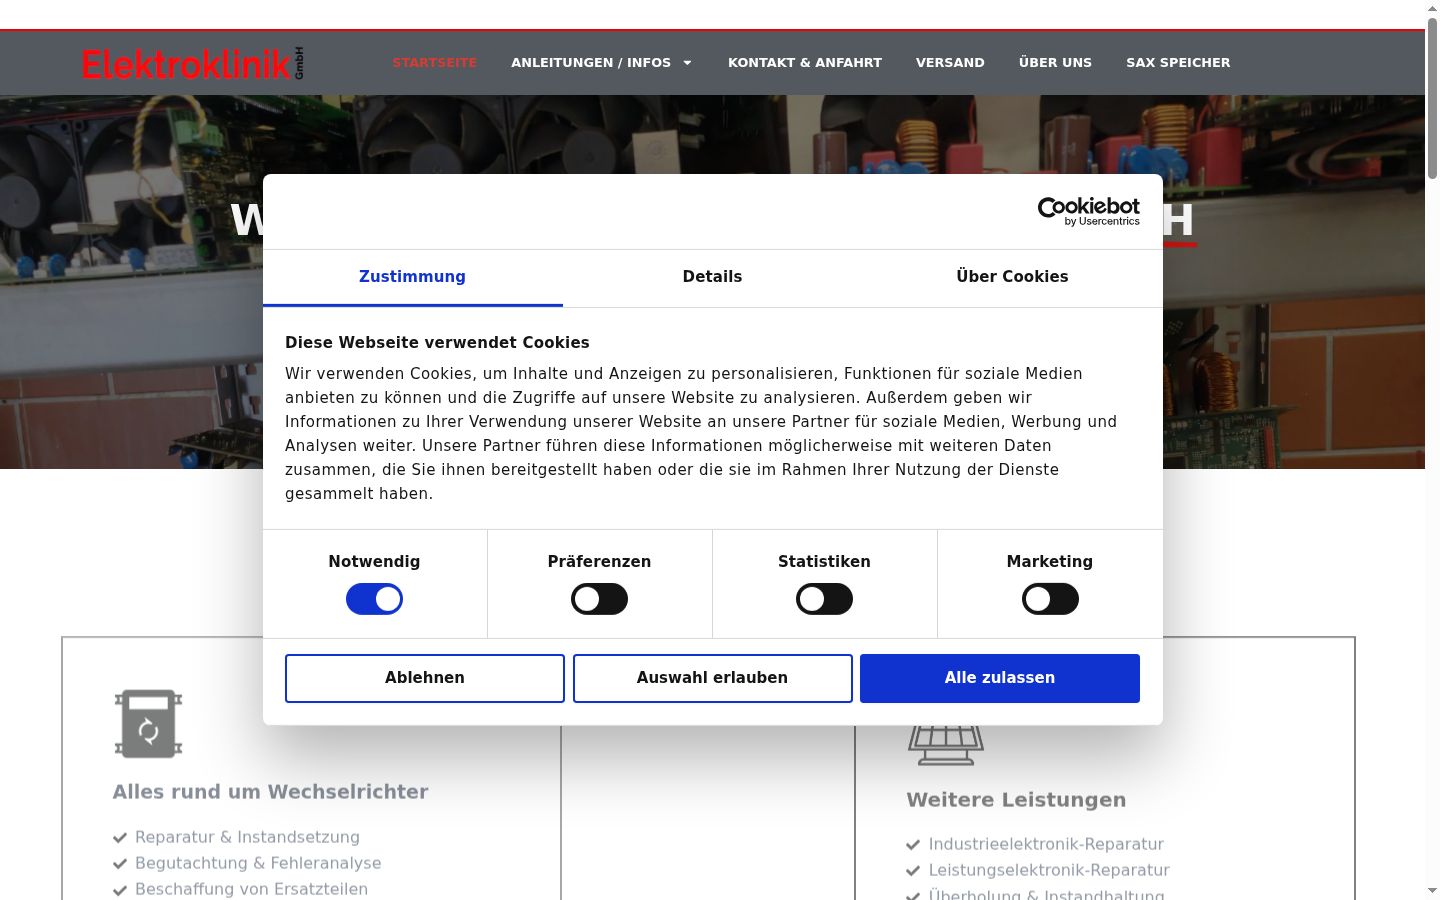Viewport: 1440px width, 900px height.
Task: Toggle the Notwendig cookie switch
Action: tap(374, 599)
